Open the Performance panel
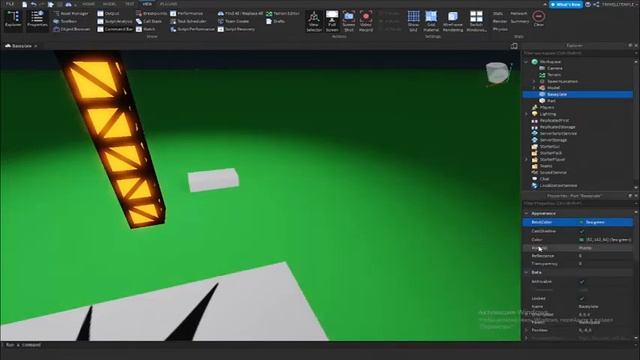Image resolution: width=640 pixels, height=360 pixels. [187, 13]
